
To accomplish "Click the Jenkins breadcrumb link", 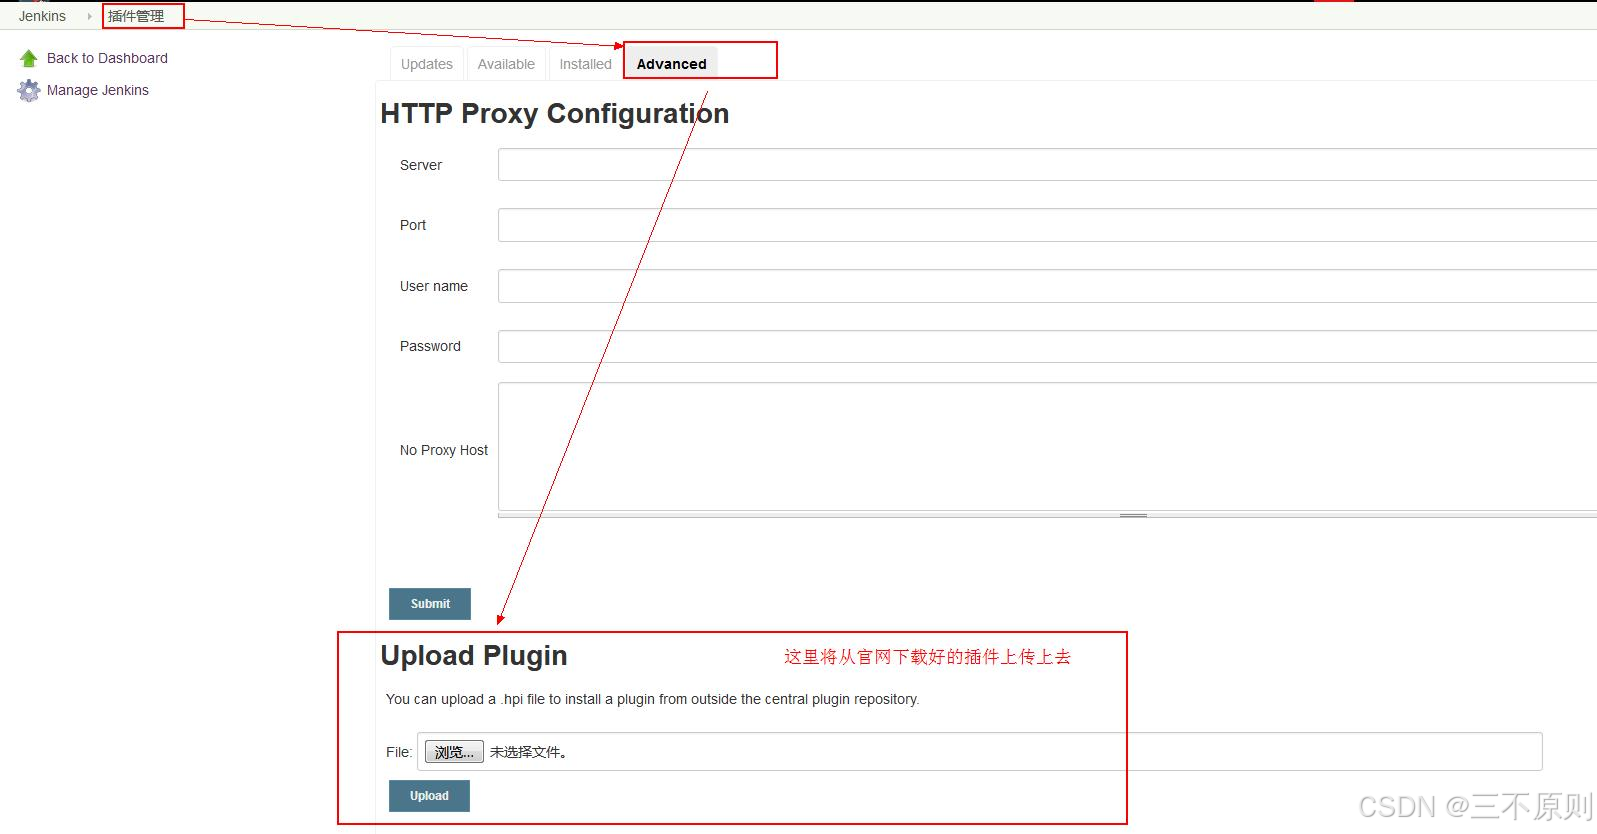I will (x=42, y=16).
